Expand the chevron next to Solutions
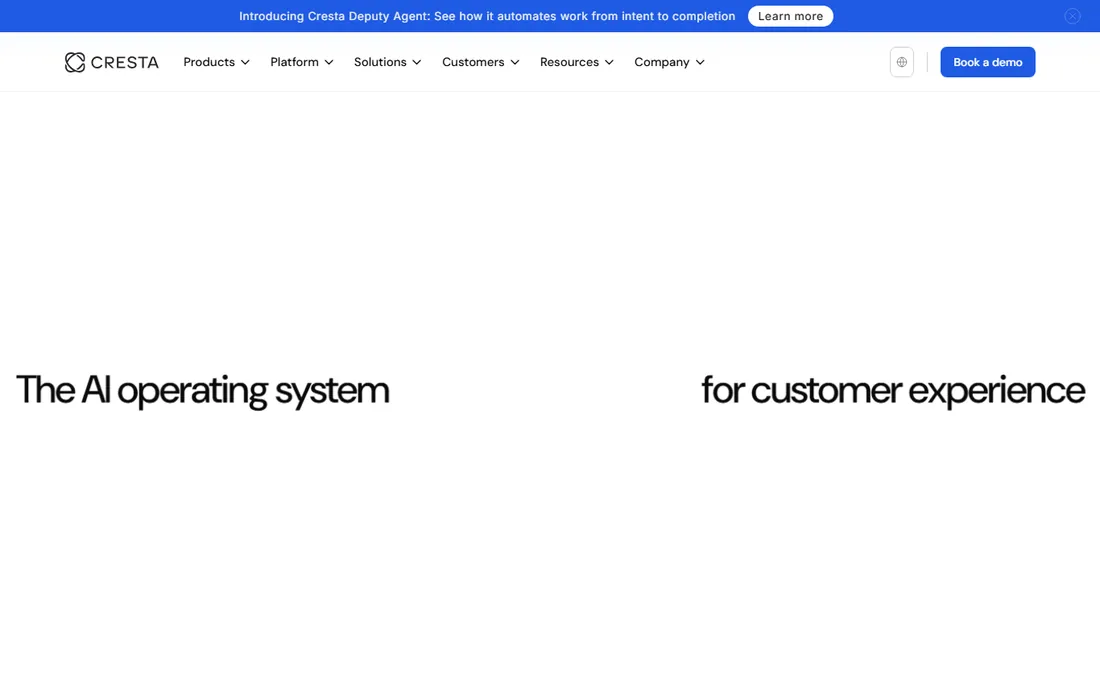Viewport: 1100px width, 688px height. point(417,62)
